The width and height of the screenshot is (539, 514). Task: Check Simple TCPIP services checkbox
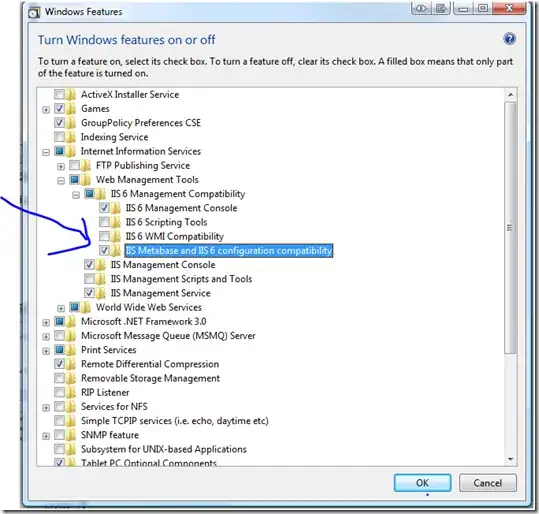click(59, 420)
